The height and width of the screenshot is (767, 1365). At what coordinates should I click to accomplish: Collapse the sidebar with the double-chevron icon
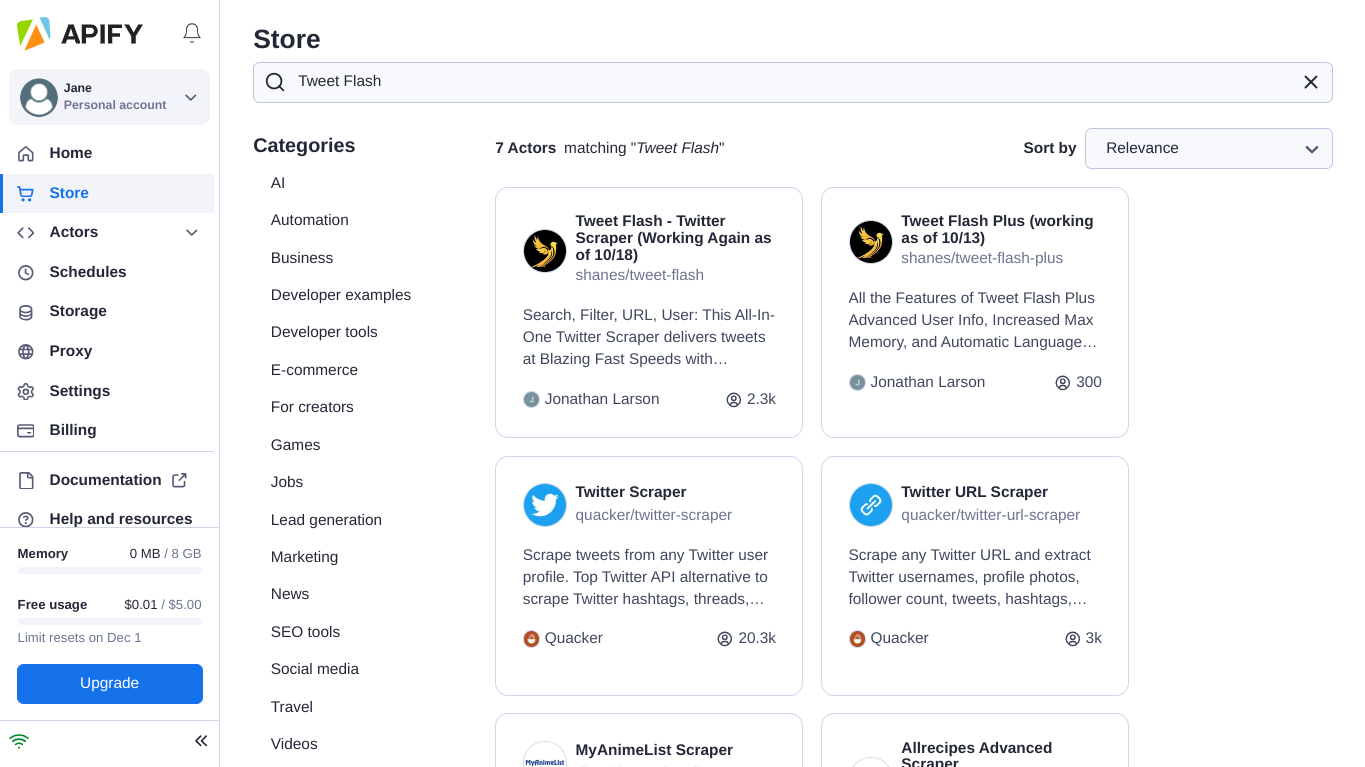[200, 741]
